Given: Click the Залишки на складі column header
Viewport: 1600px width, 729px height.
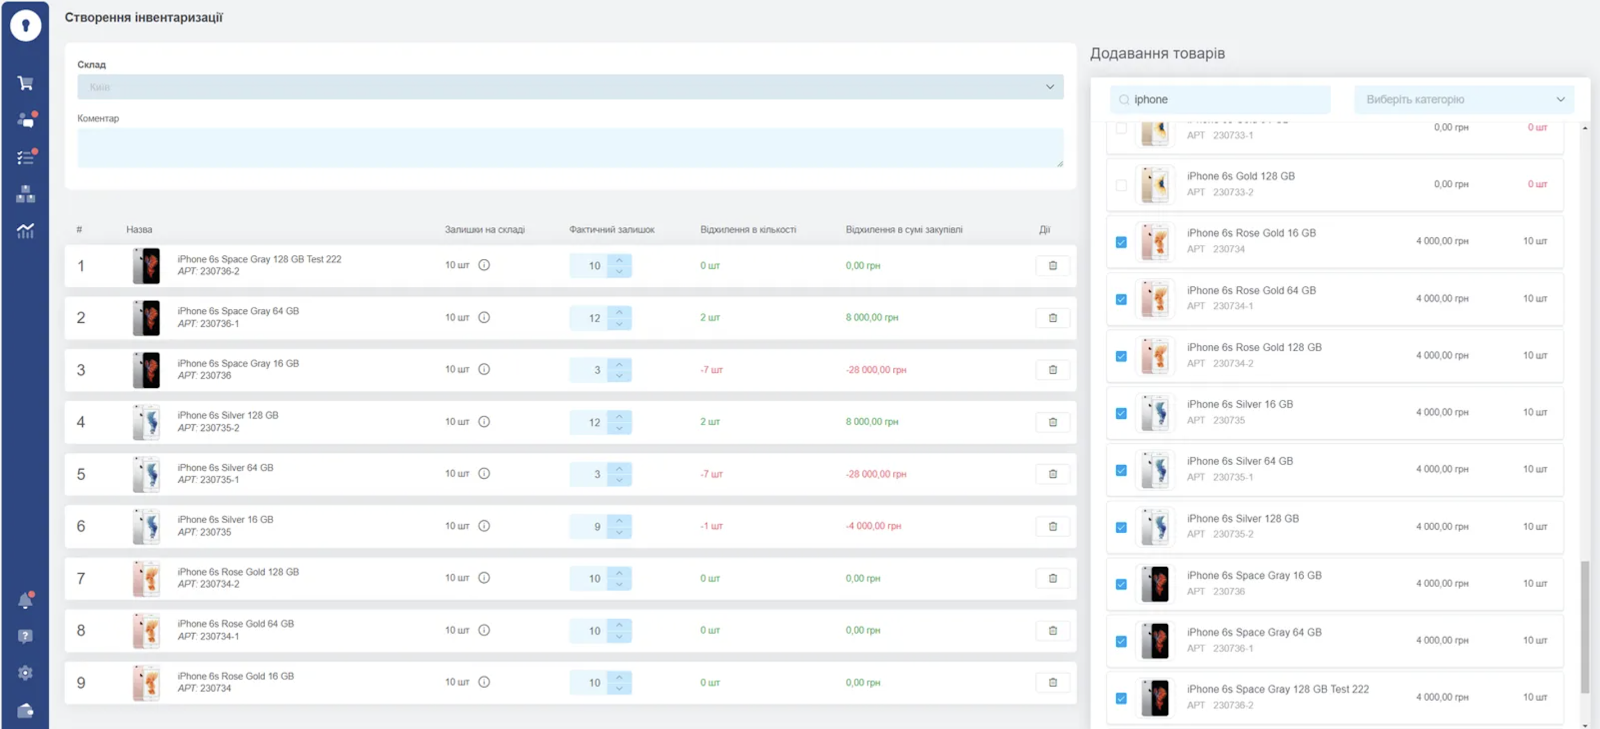Looking at the screenshot, I should click(485, 230).
